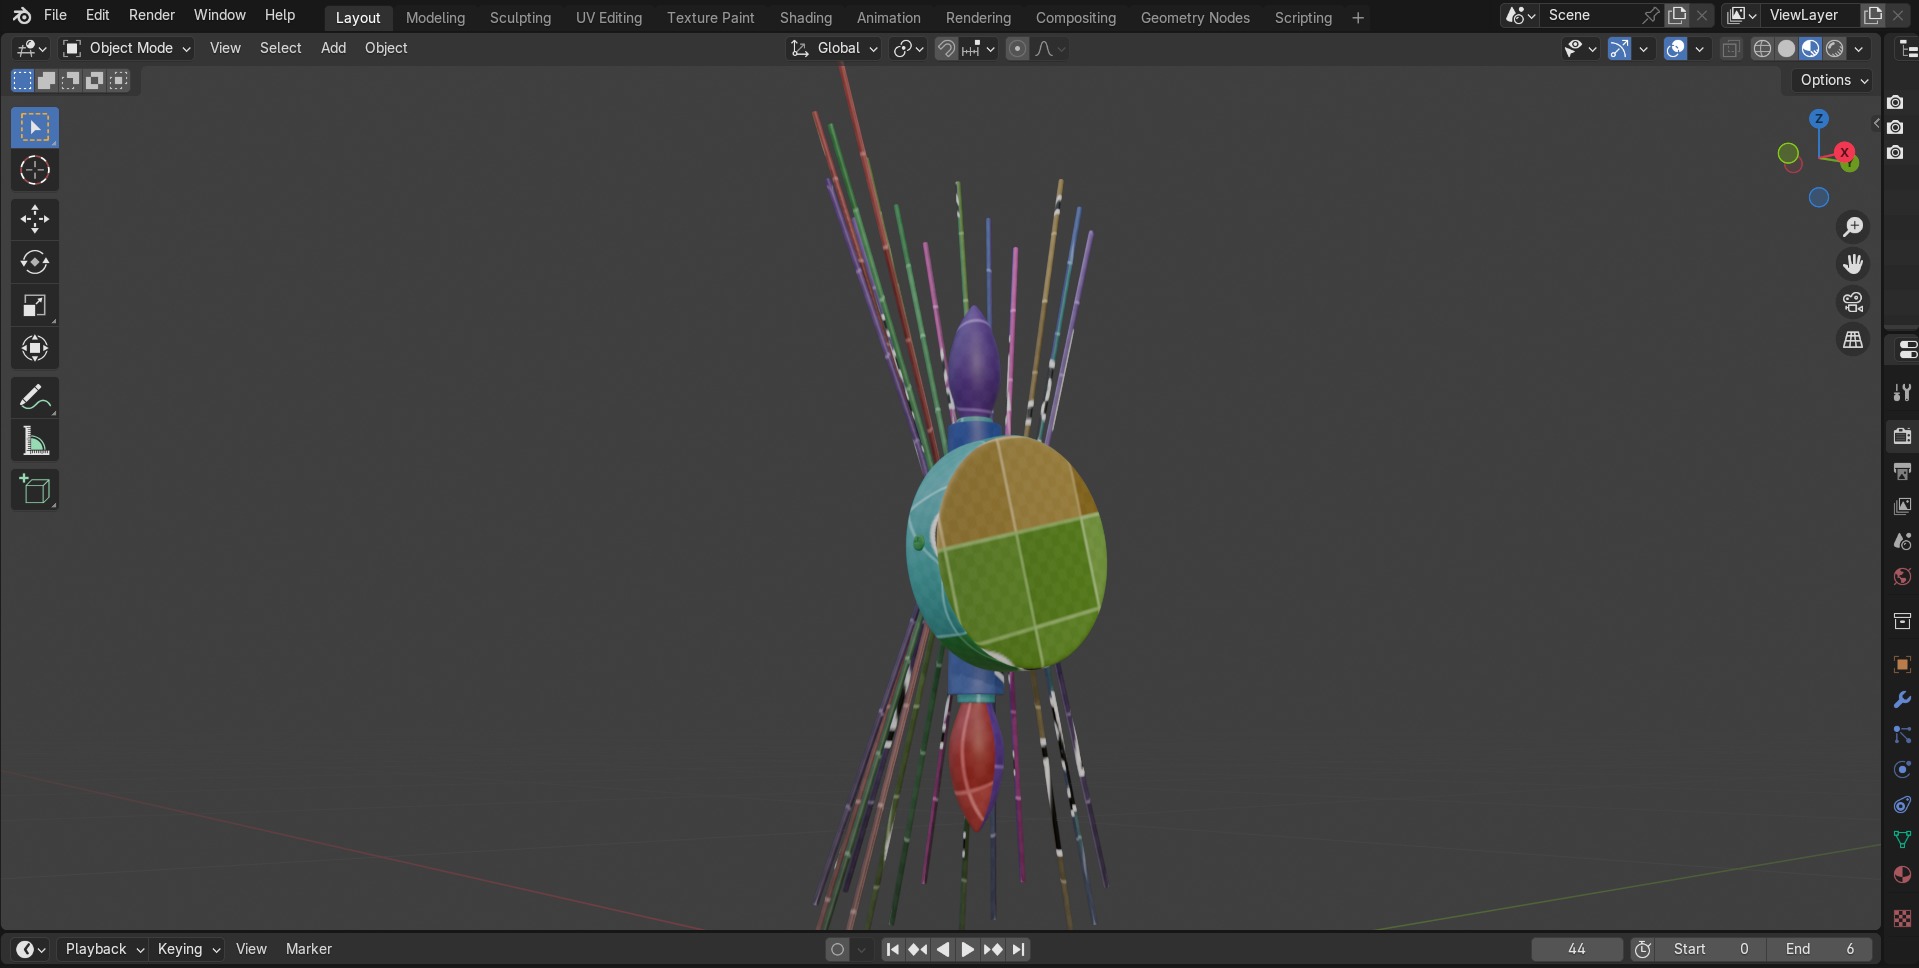Open the Render properties tab
The image size is (1919, 968).
tap(1902, 436)
